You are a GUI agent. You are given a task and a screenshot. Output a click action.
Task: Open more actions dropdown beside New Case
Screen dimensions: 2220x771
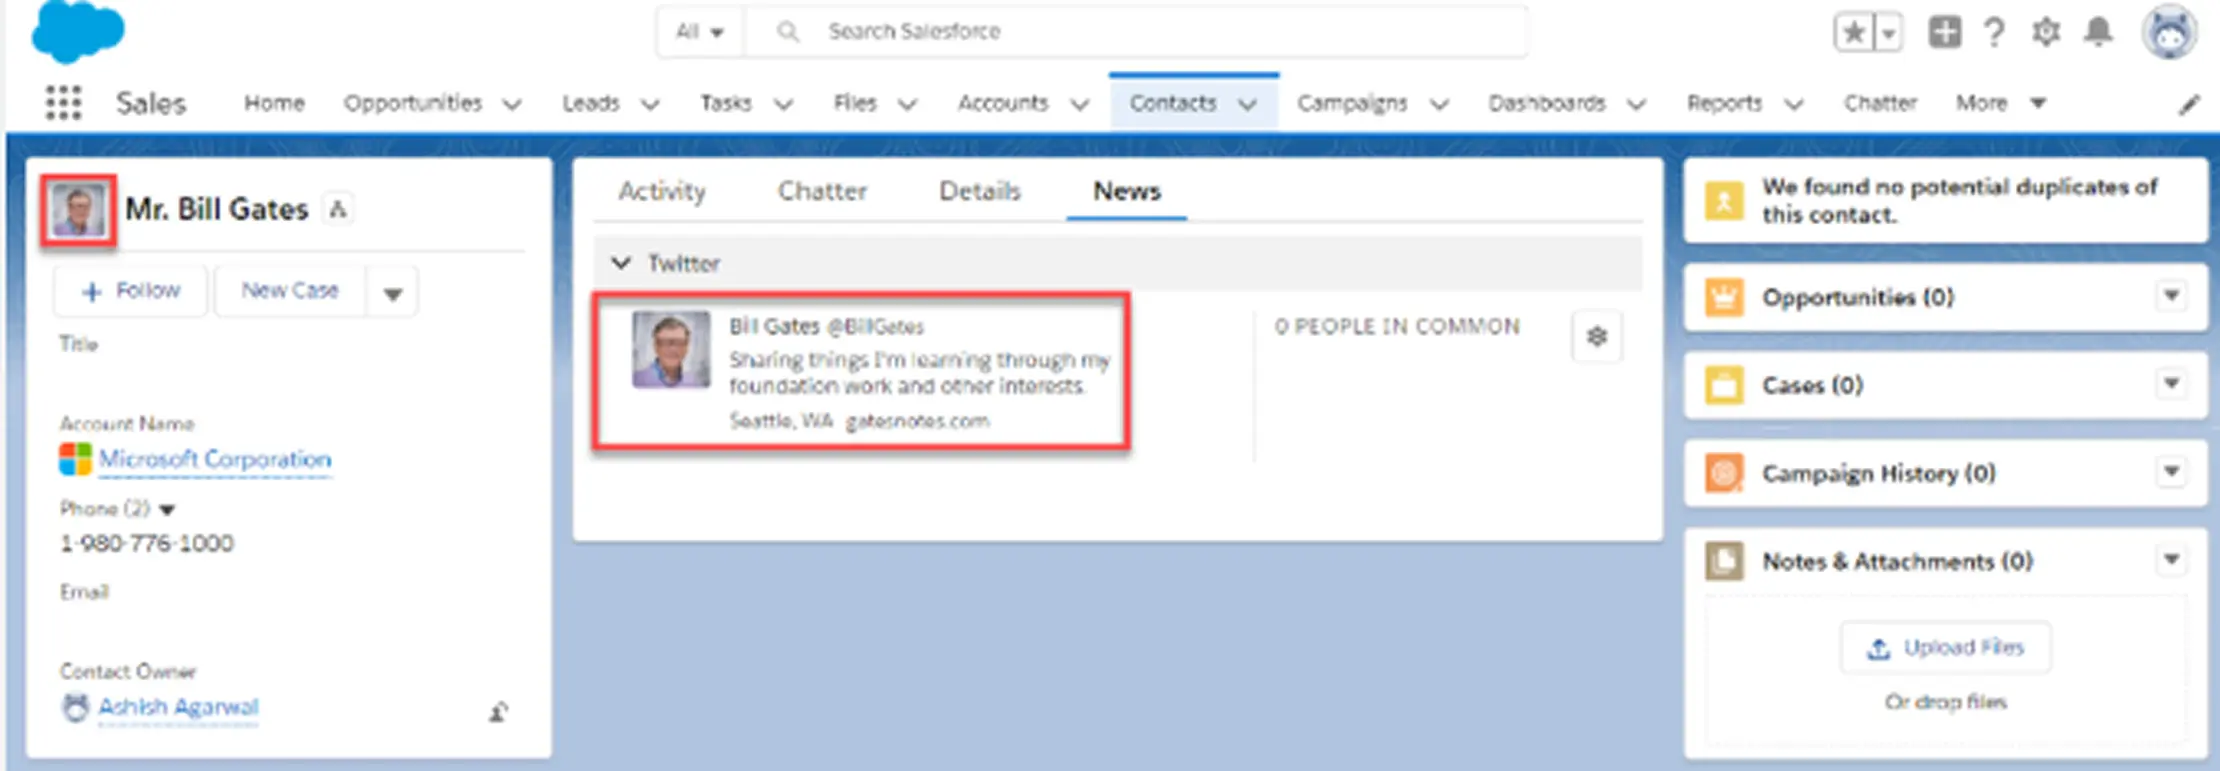click(392, 293)
